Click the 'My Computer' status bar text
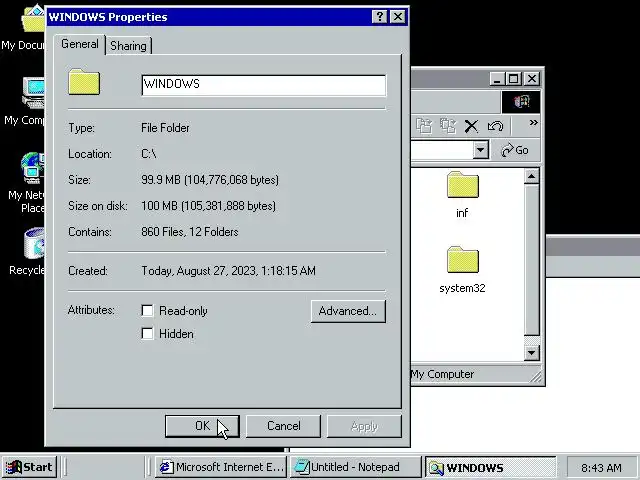This screenshot has width=640, height=480. click(x=443, y=374)
